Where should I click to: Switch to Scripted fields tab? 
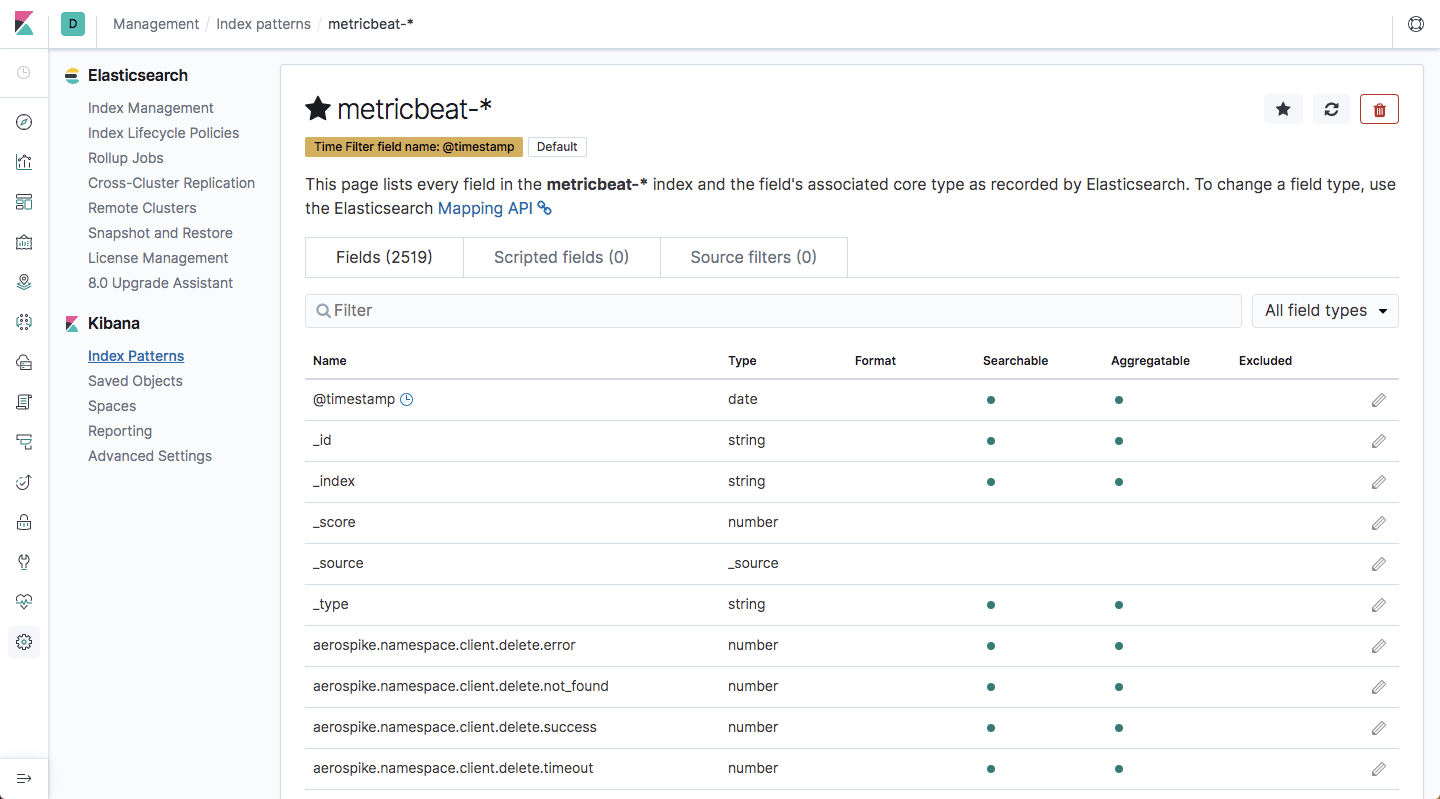pyautogui.click(x=561, y=257)
